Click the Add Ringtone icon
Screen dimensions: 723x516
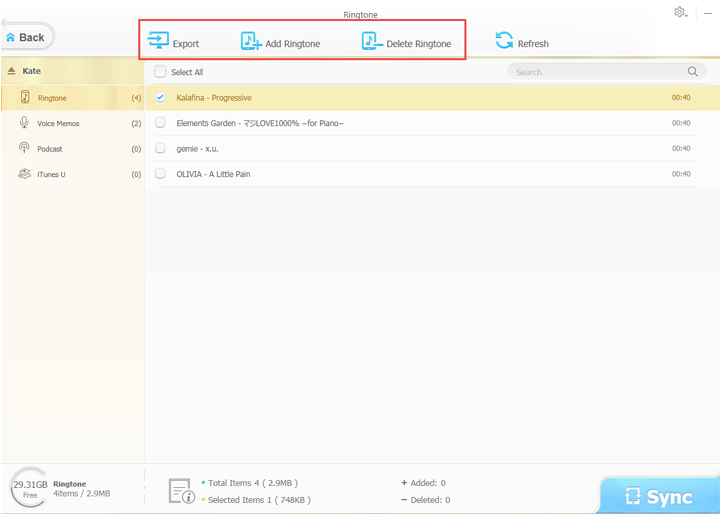[251, 41]
